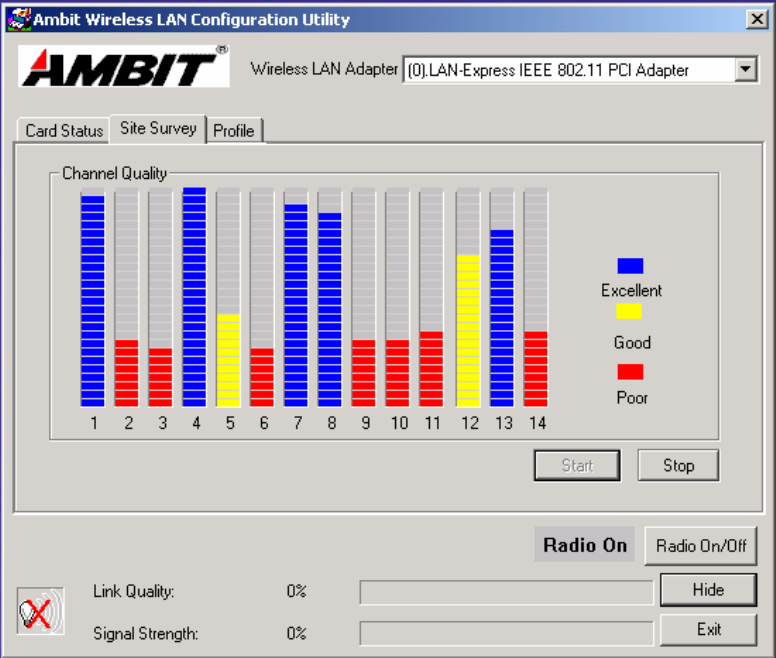Click the "Poor" legend label
This screenshot has height=658, width=776.
point(632,397)
